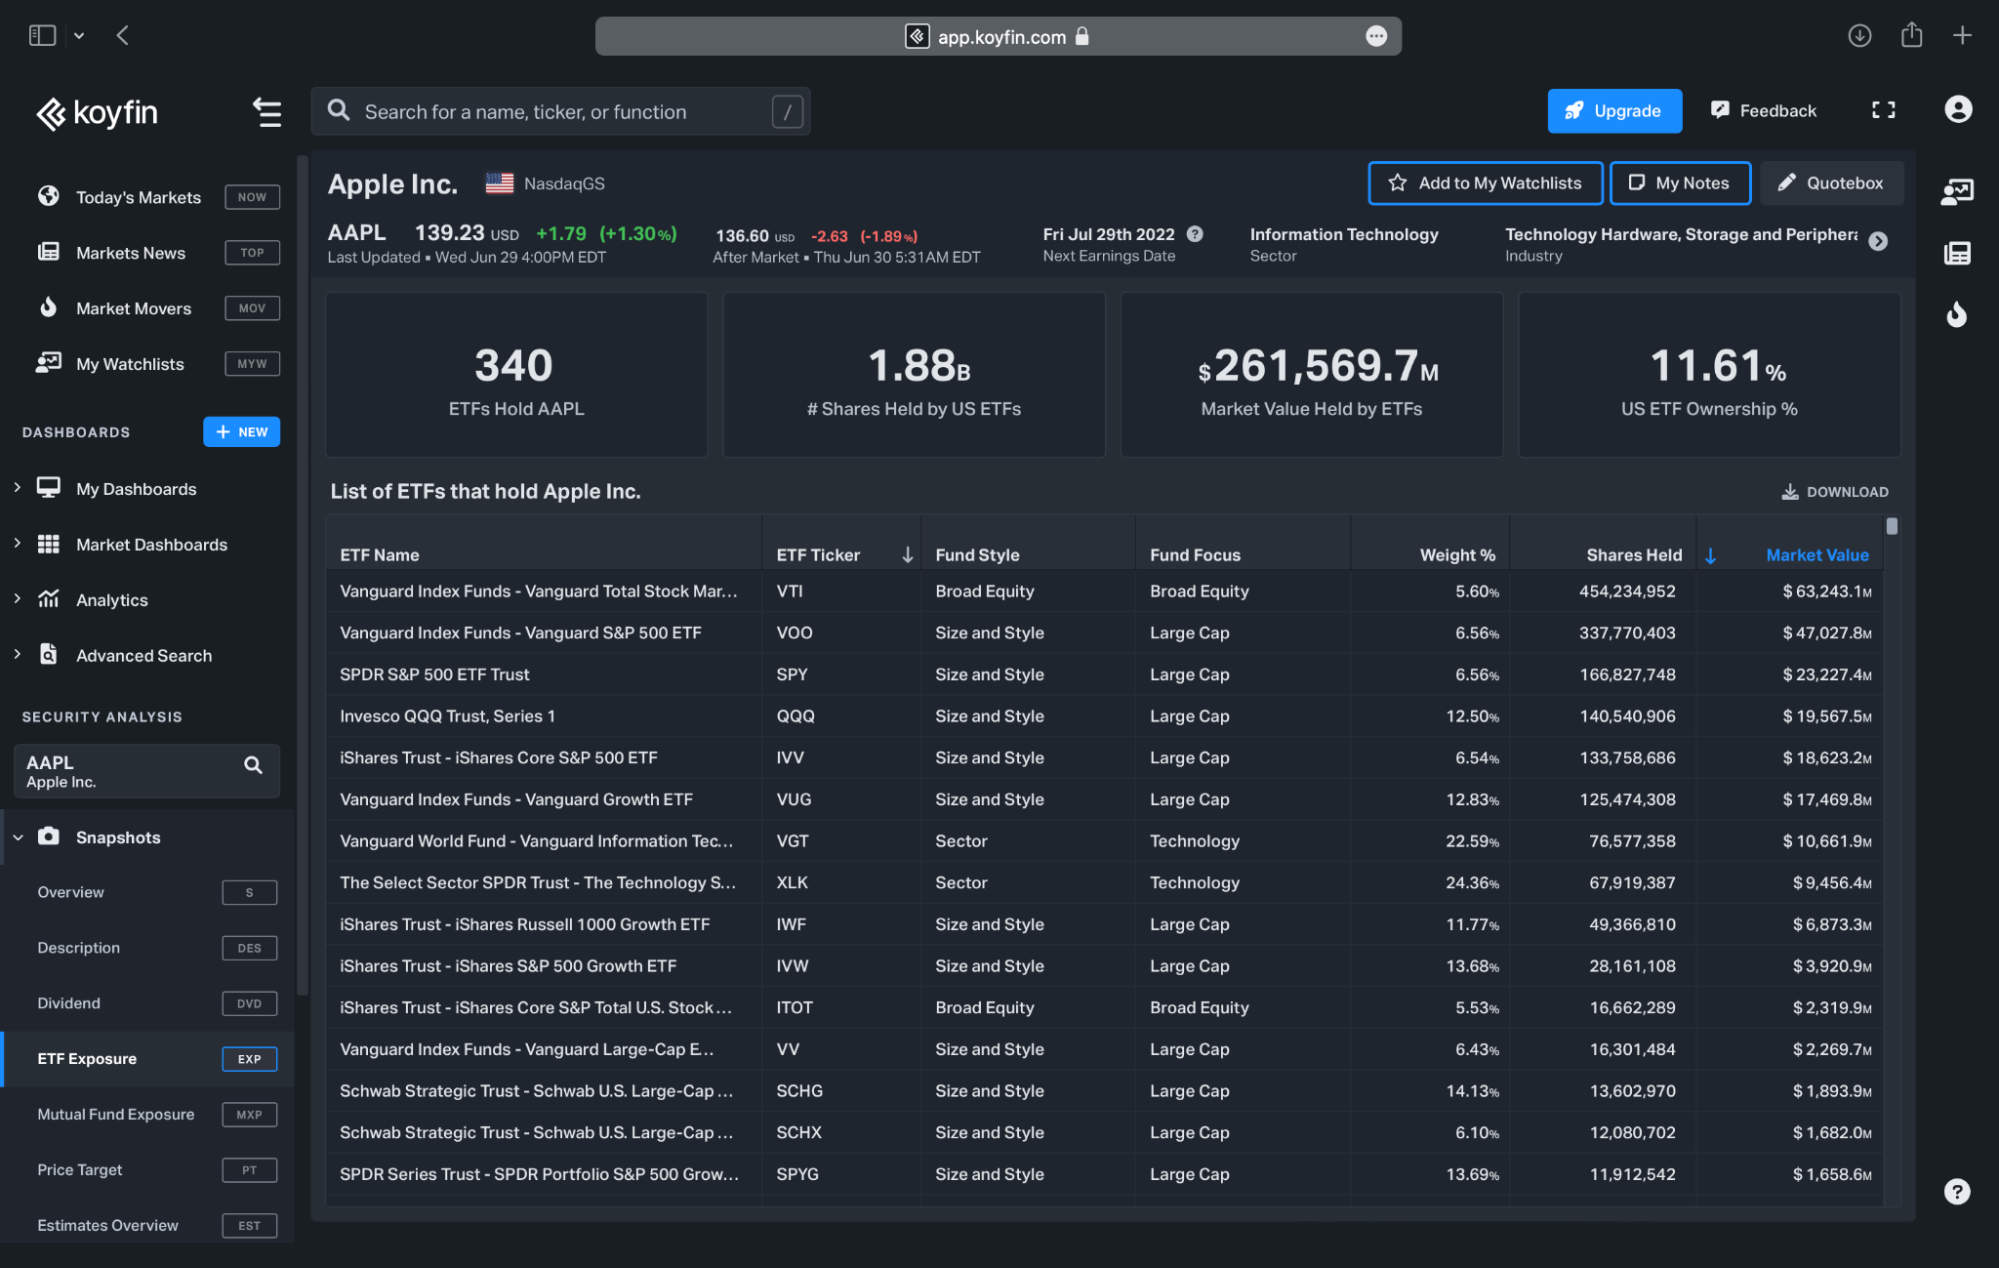The width and height of the screenshot is (1999, 1268).
Task: Open a new Safari tab
Action: coord(1962,36)
